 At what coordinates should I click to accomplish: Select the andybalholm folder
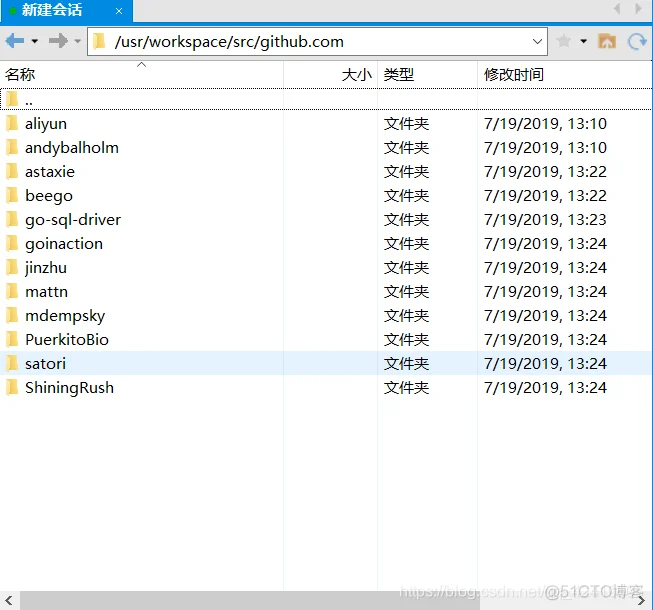click(x=326, y=148)
